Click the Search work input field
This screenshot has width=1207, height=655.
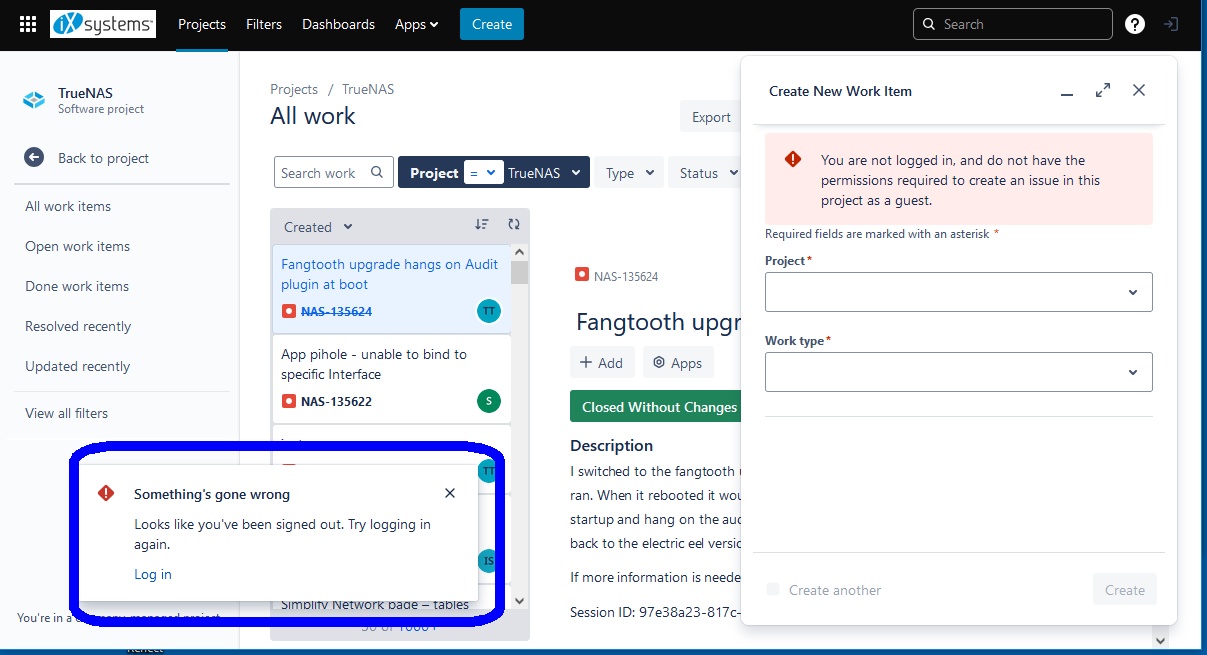point(332,173)
